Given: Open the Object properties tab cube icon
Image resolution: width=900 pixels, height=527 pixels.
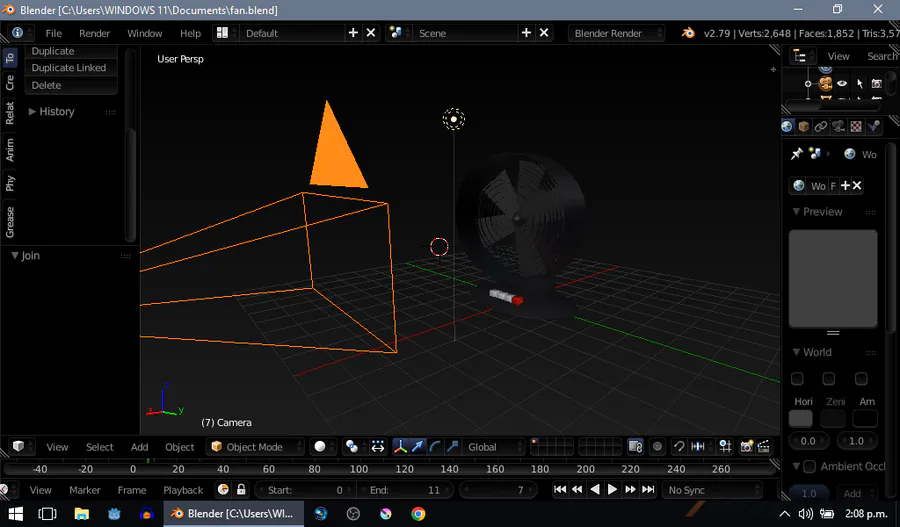Looking at the screenshot, I should [804, 126].
